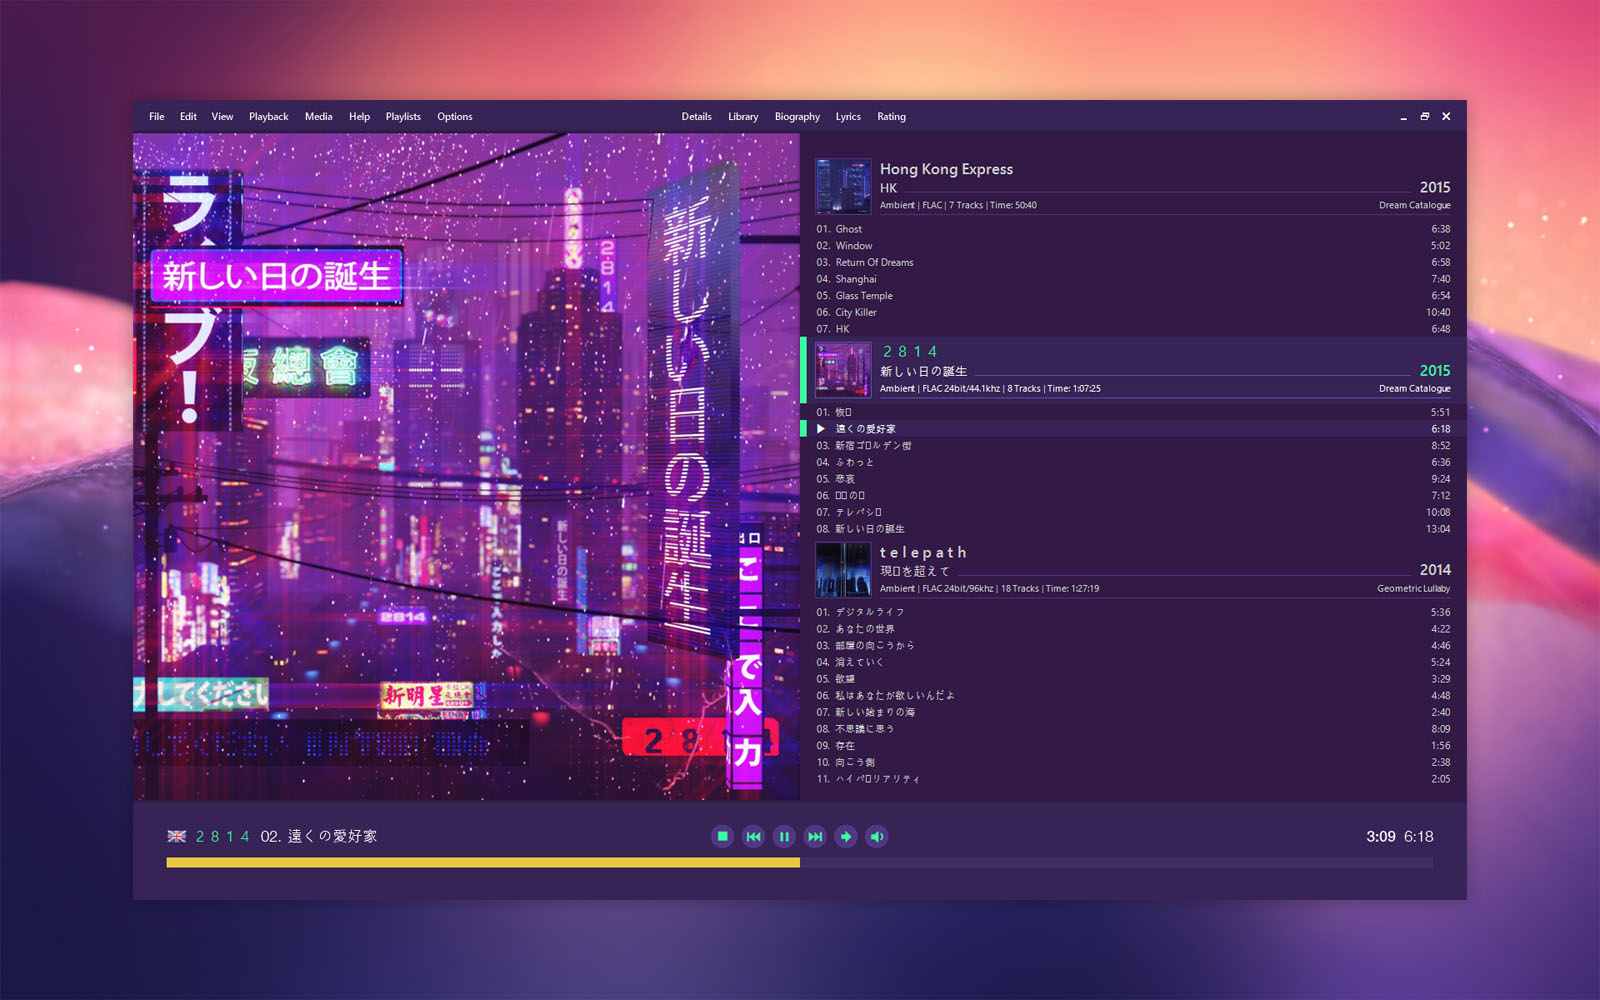Image resolution: width=1600 pixels, height=1000 pixels.
Task: Minimize the music player window
Action: (1403, 117)
